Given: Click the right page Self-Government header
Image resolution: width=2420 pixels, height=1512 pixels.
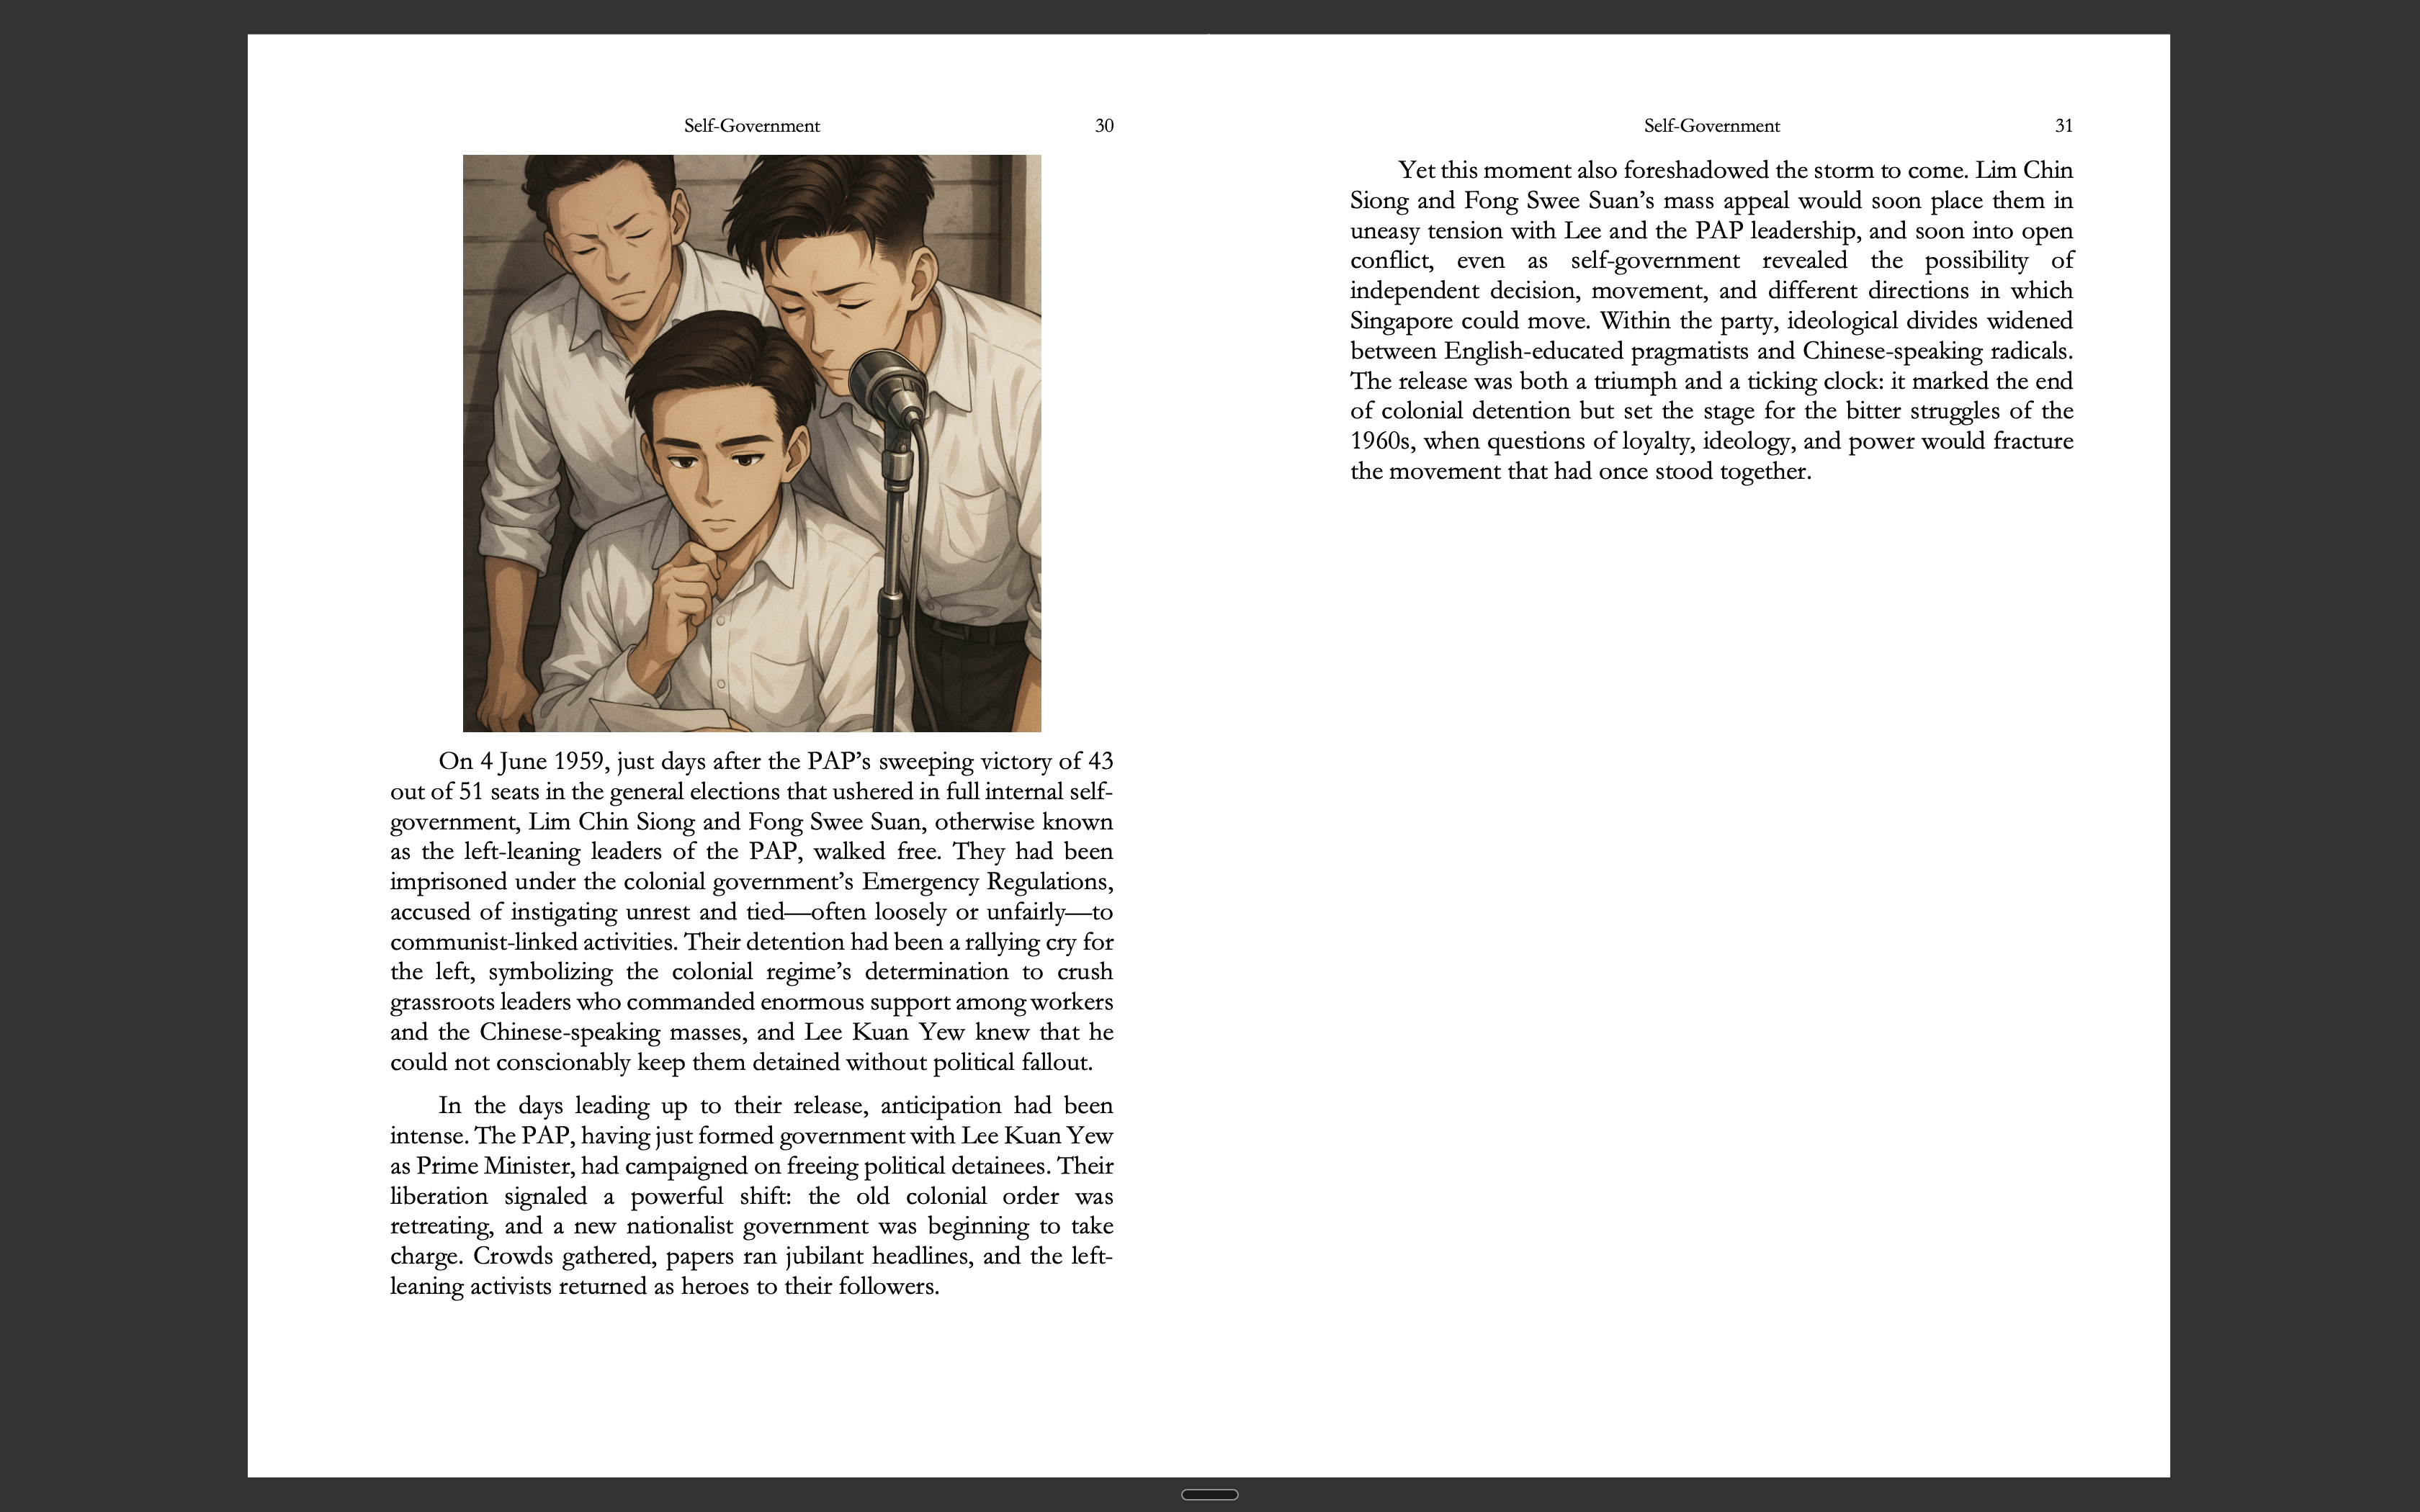Looking at the screenshot, I should [1711, 126].
